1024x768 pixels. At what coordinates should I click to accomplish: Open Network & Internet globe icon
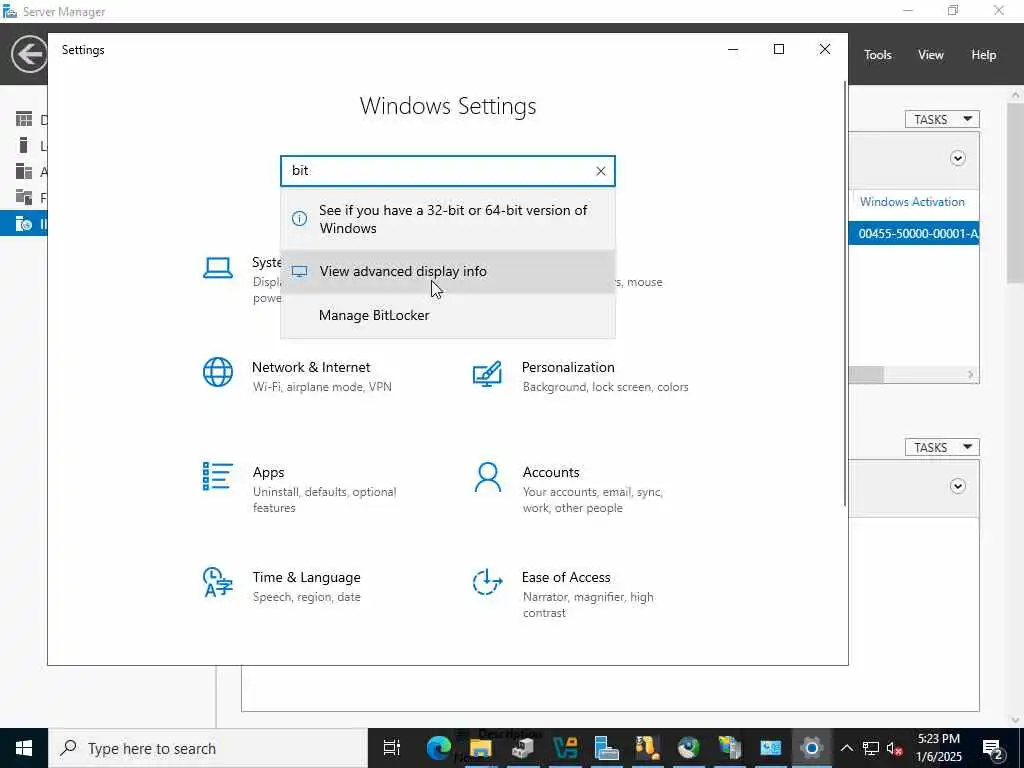(217, 372)
